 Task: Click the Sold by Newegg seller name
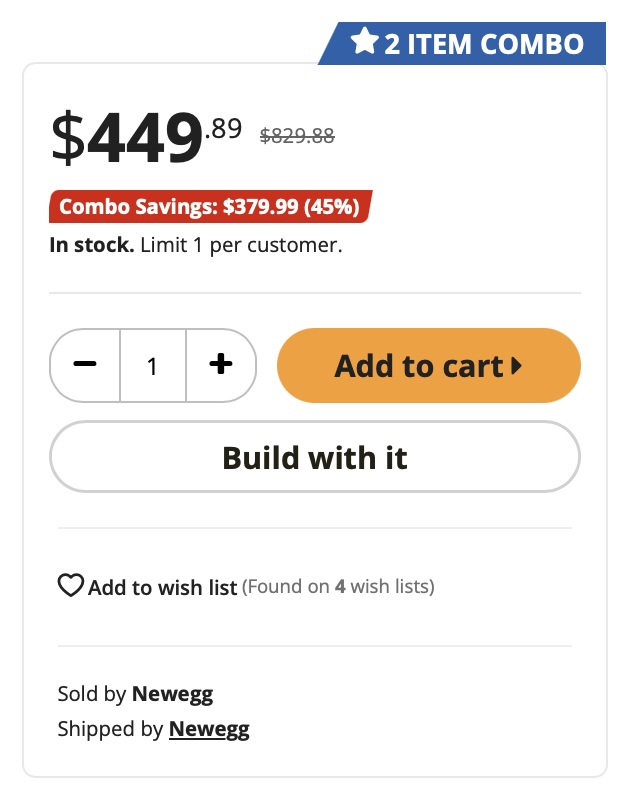172,694
